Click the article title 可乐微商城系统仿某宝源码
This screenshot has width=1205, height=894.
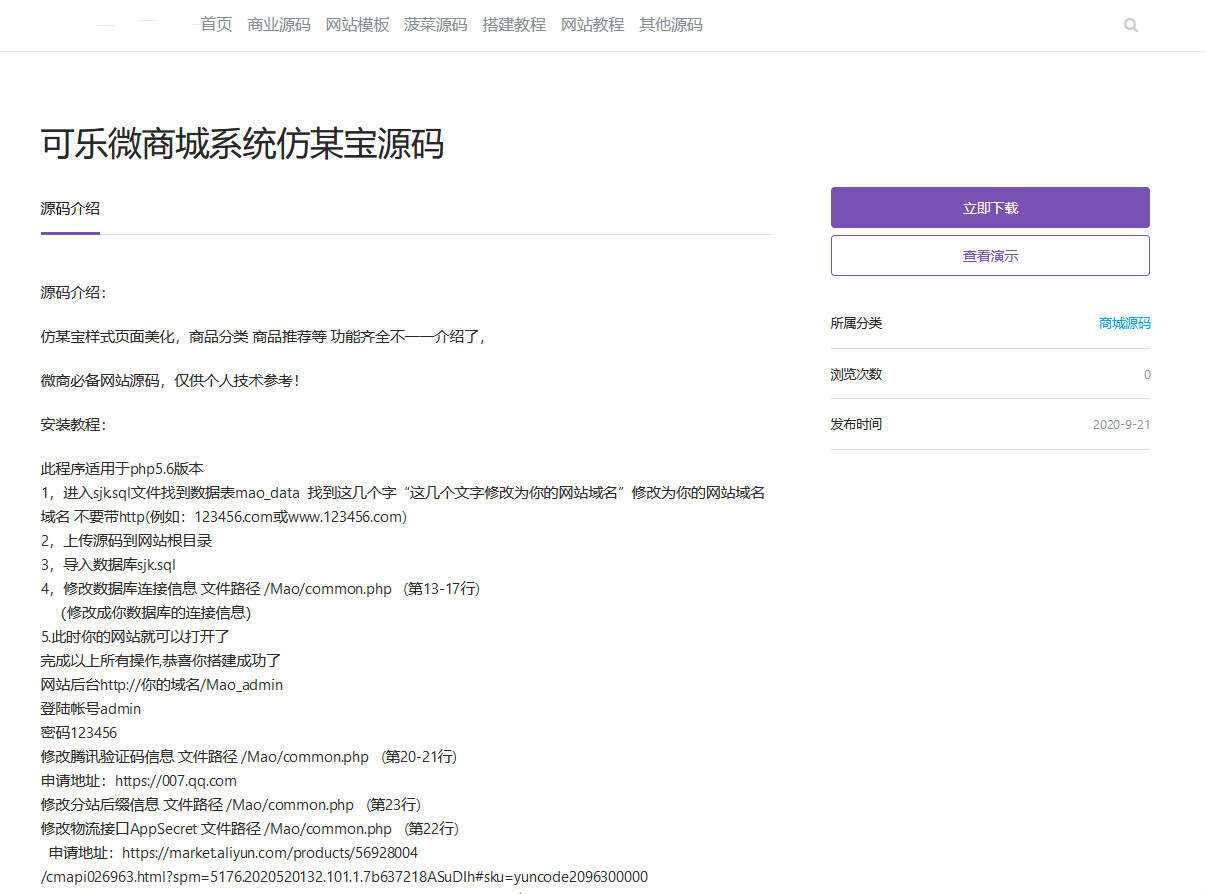(243, 146)
